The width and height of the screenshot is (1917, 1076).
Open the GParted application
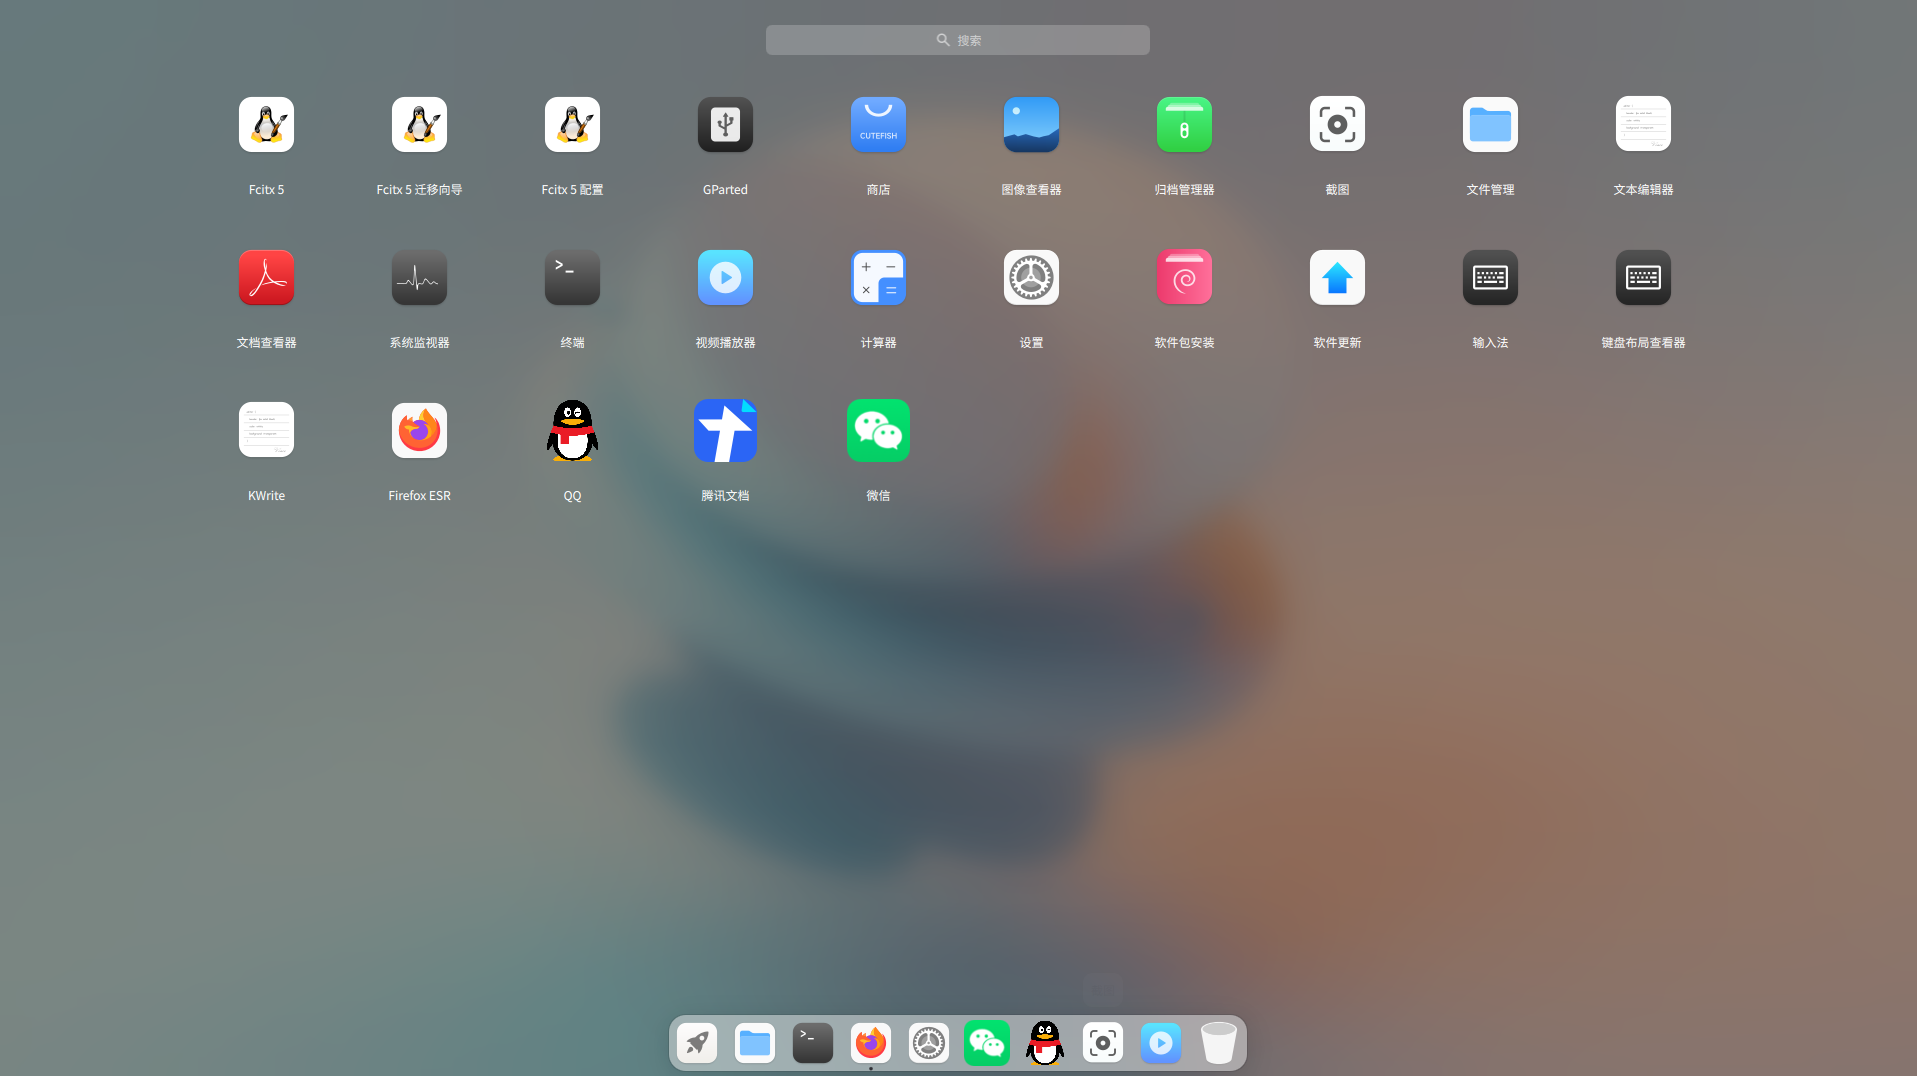click(725, 125)
